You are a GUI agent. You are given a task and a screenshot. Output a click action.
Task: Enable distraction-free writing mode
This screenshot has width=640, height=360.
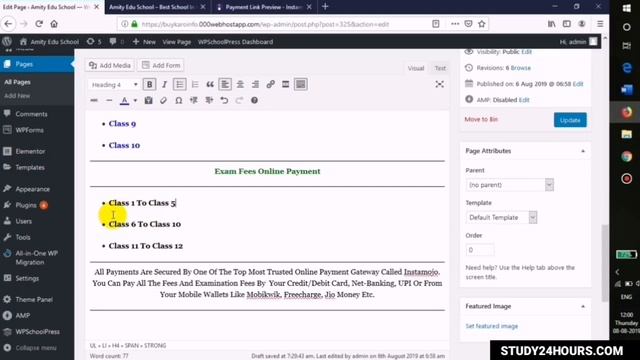click(x=440, y=84)
